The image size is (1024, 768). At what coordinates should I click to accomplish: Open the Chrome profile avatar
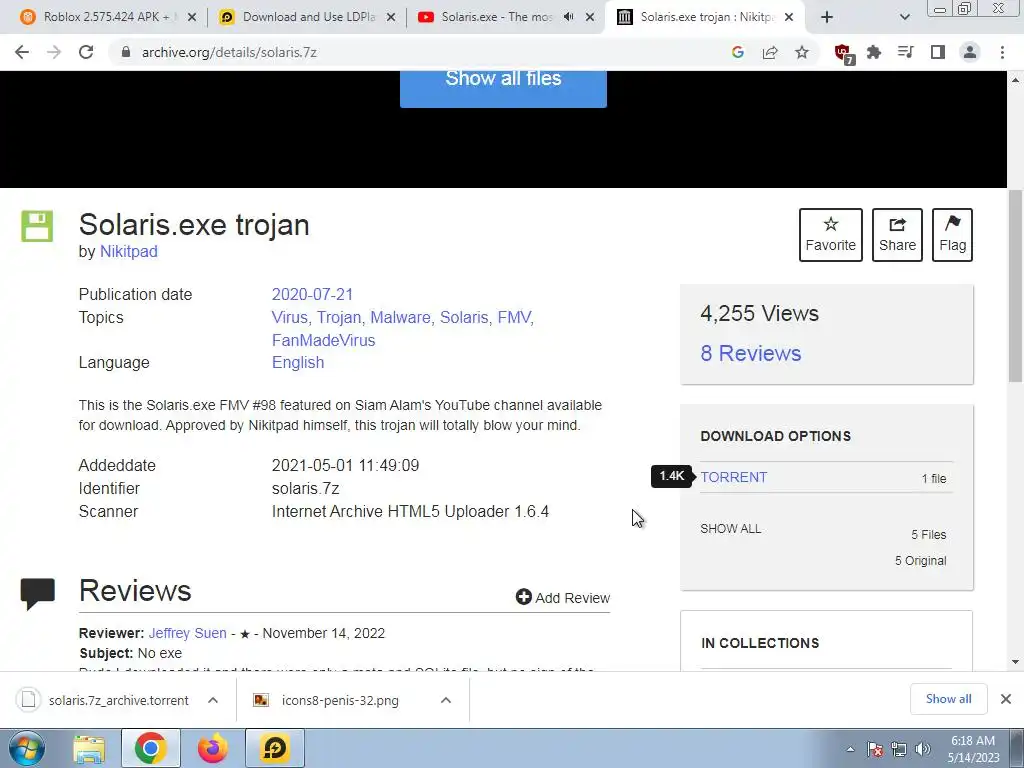[970, 52]
